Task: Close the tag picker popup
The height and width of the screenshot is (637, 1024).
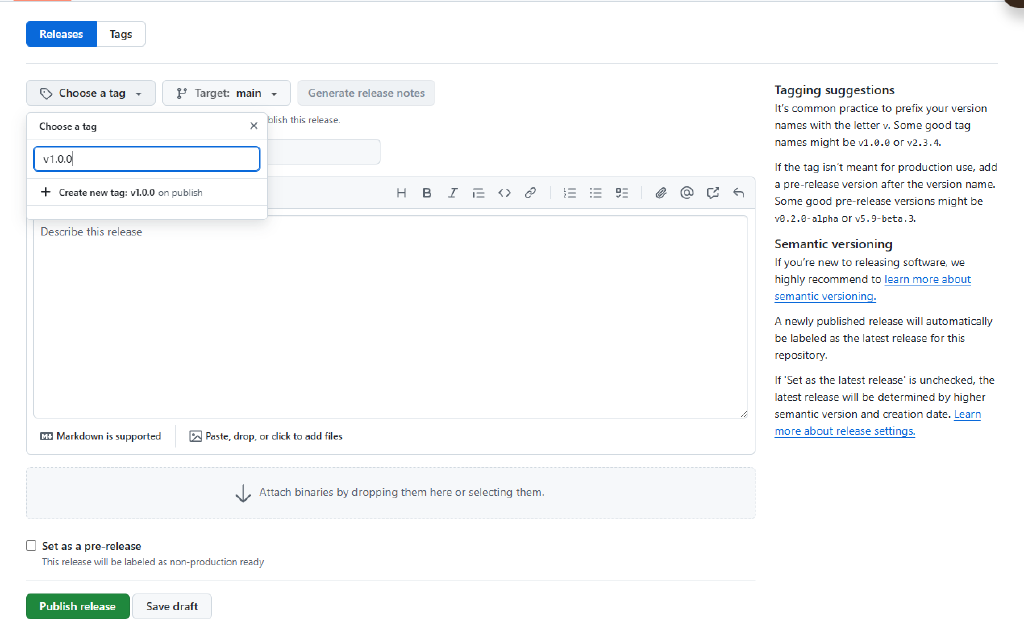Action: 254,126
